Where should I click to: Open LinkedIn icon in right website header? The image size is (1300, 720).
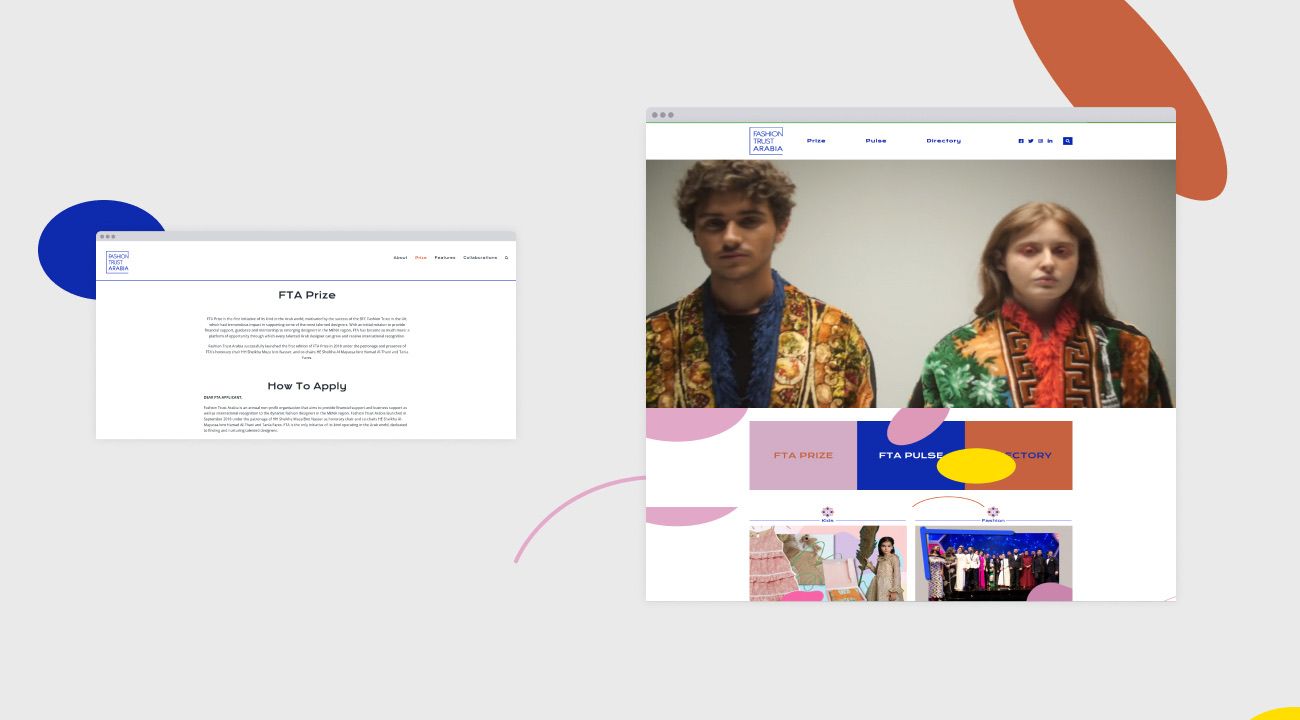[x=1050, y=141]
